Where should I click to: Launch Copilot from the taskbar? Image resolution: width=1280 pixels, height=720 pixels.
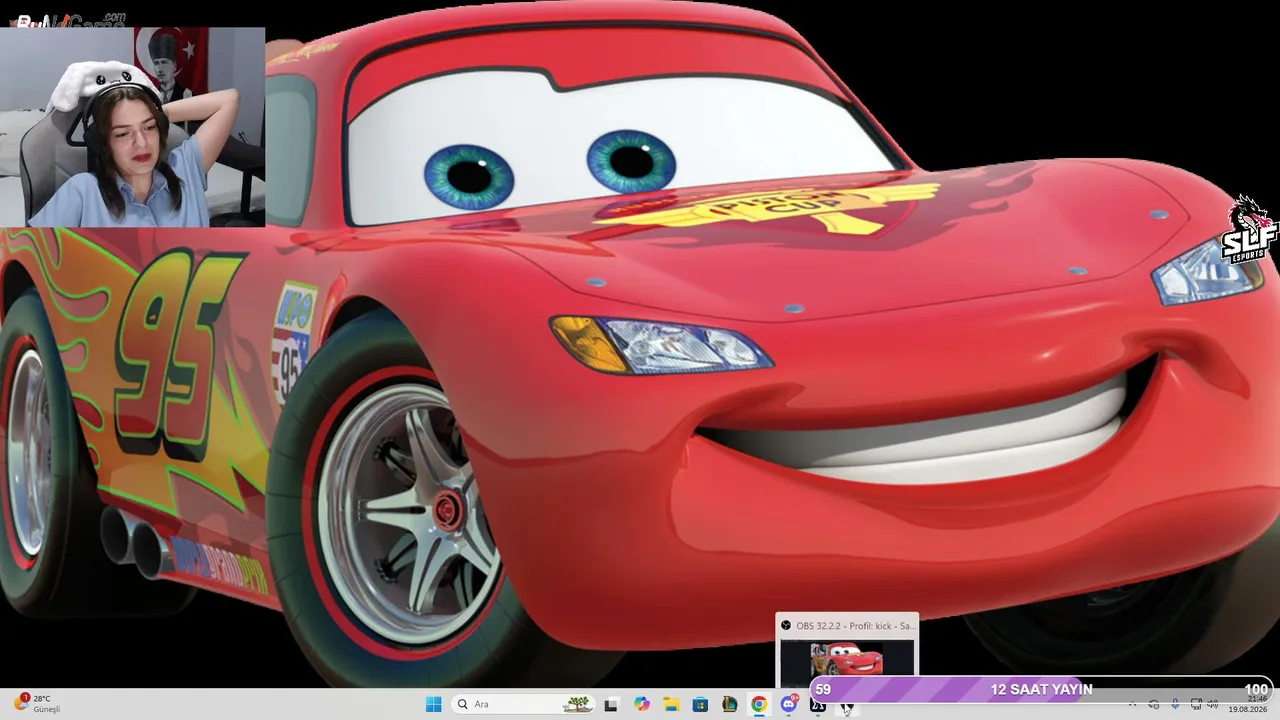tap(642, 704)
